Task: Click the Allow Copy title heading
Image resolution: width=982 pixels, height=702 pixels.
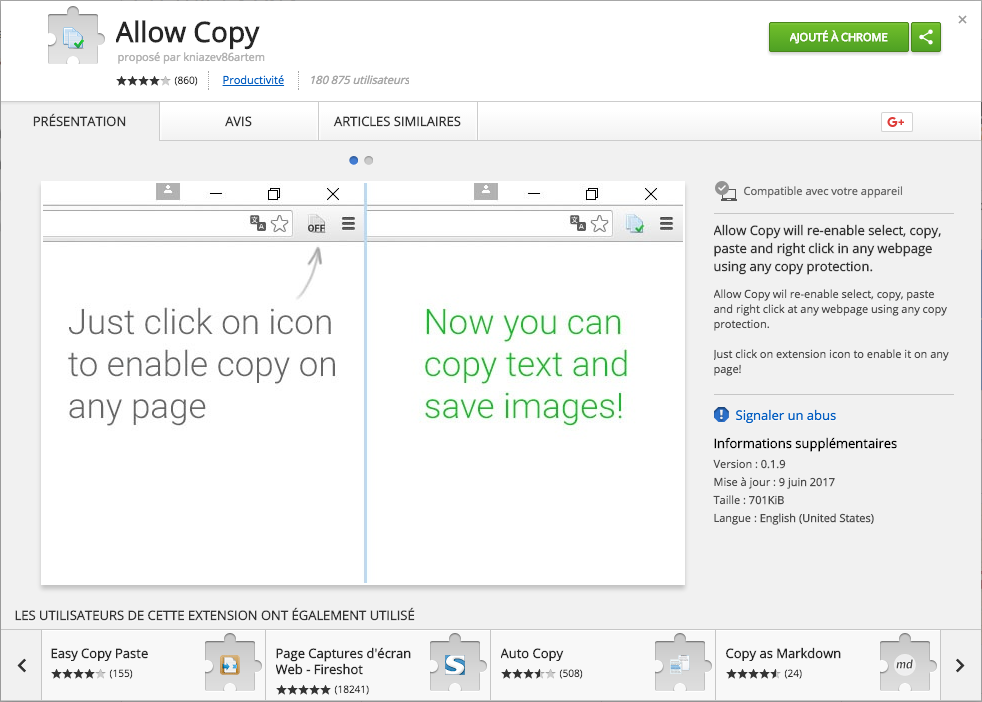Action: pos(187,33)
